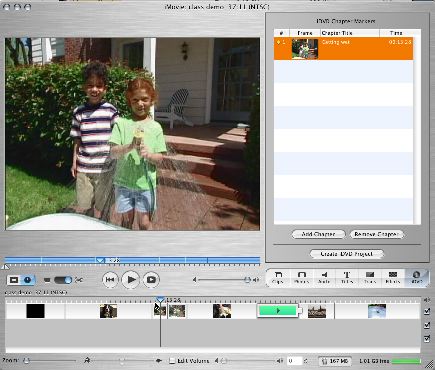This screenshot has width=435, height=370.
Task: Select the building clip in timeline
Action: (317, 311)
